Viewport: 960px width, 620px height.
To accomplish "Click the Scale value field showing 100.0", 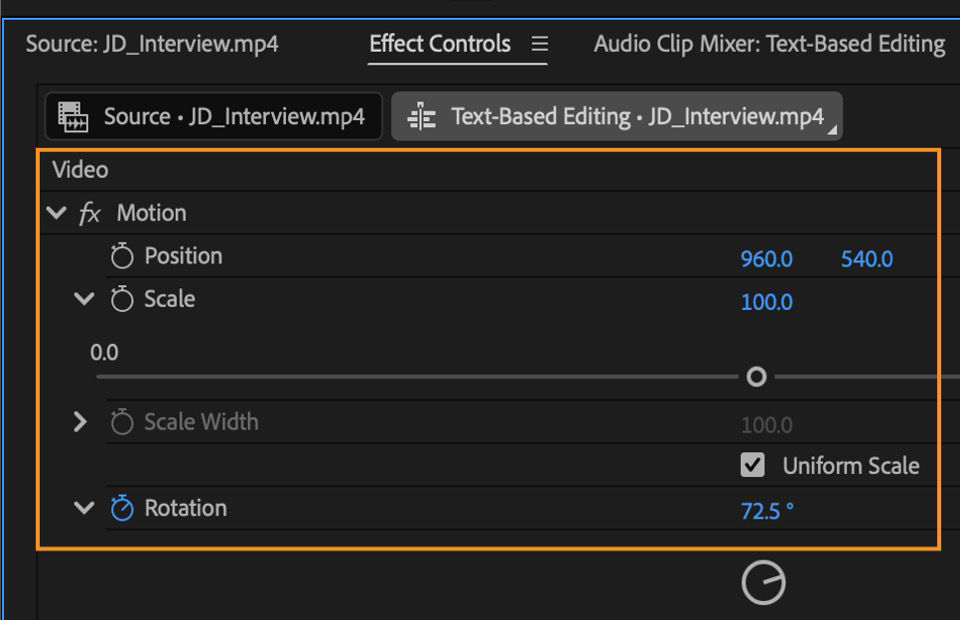I will click(x=764, y=298).
